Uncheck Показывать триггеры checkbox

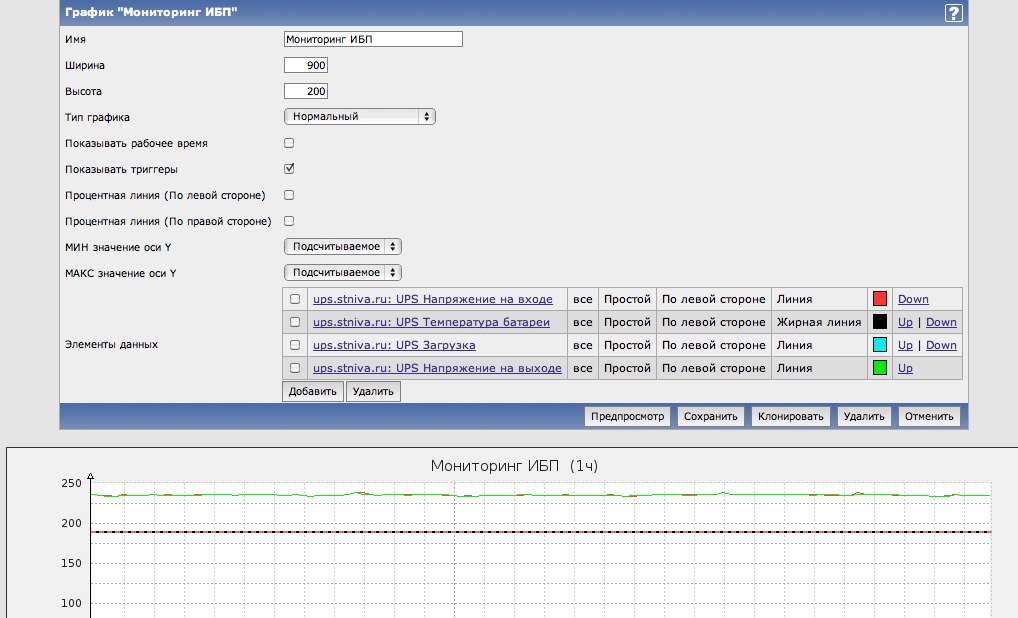[289, 169]
